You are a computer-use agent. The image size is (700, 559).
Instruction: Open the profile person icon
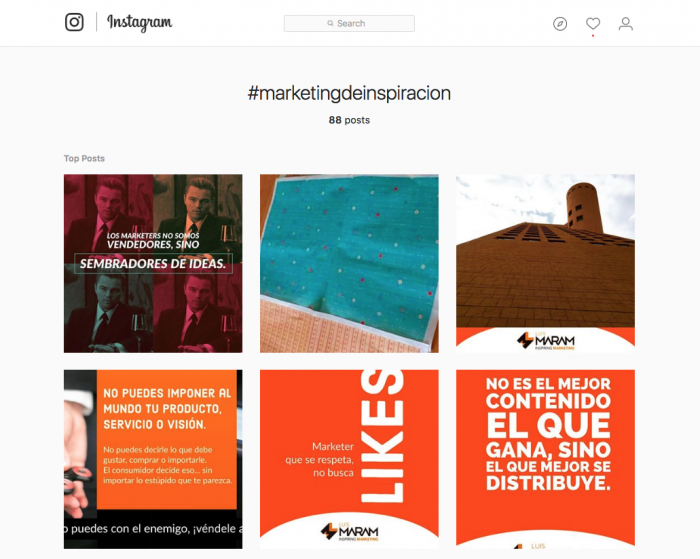[625, 24]
